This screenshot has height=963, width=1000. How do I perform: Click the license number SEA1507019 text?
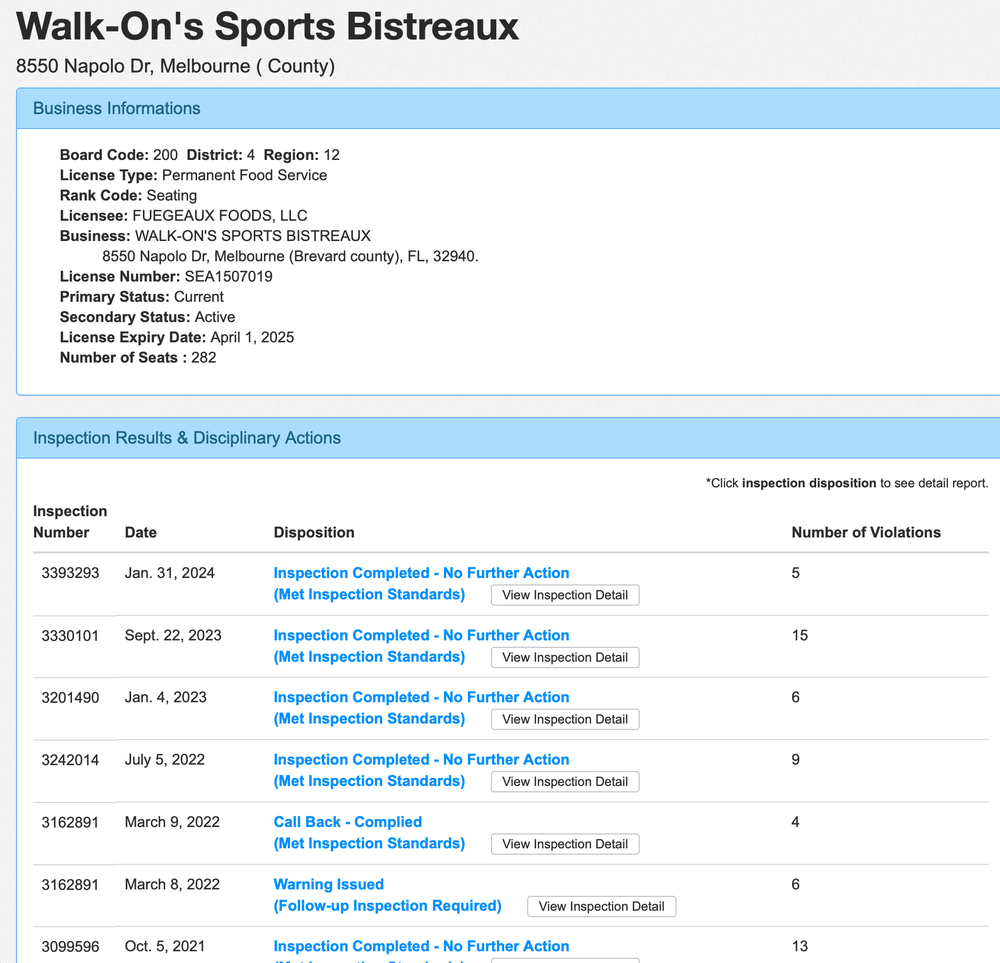point(228,276)
